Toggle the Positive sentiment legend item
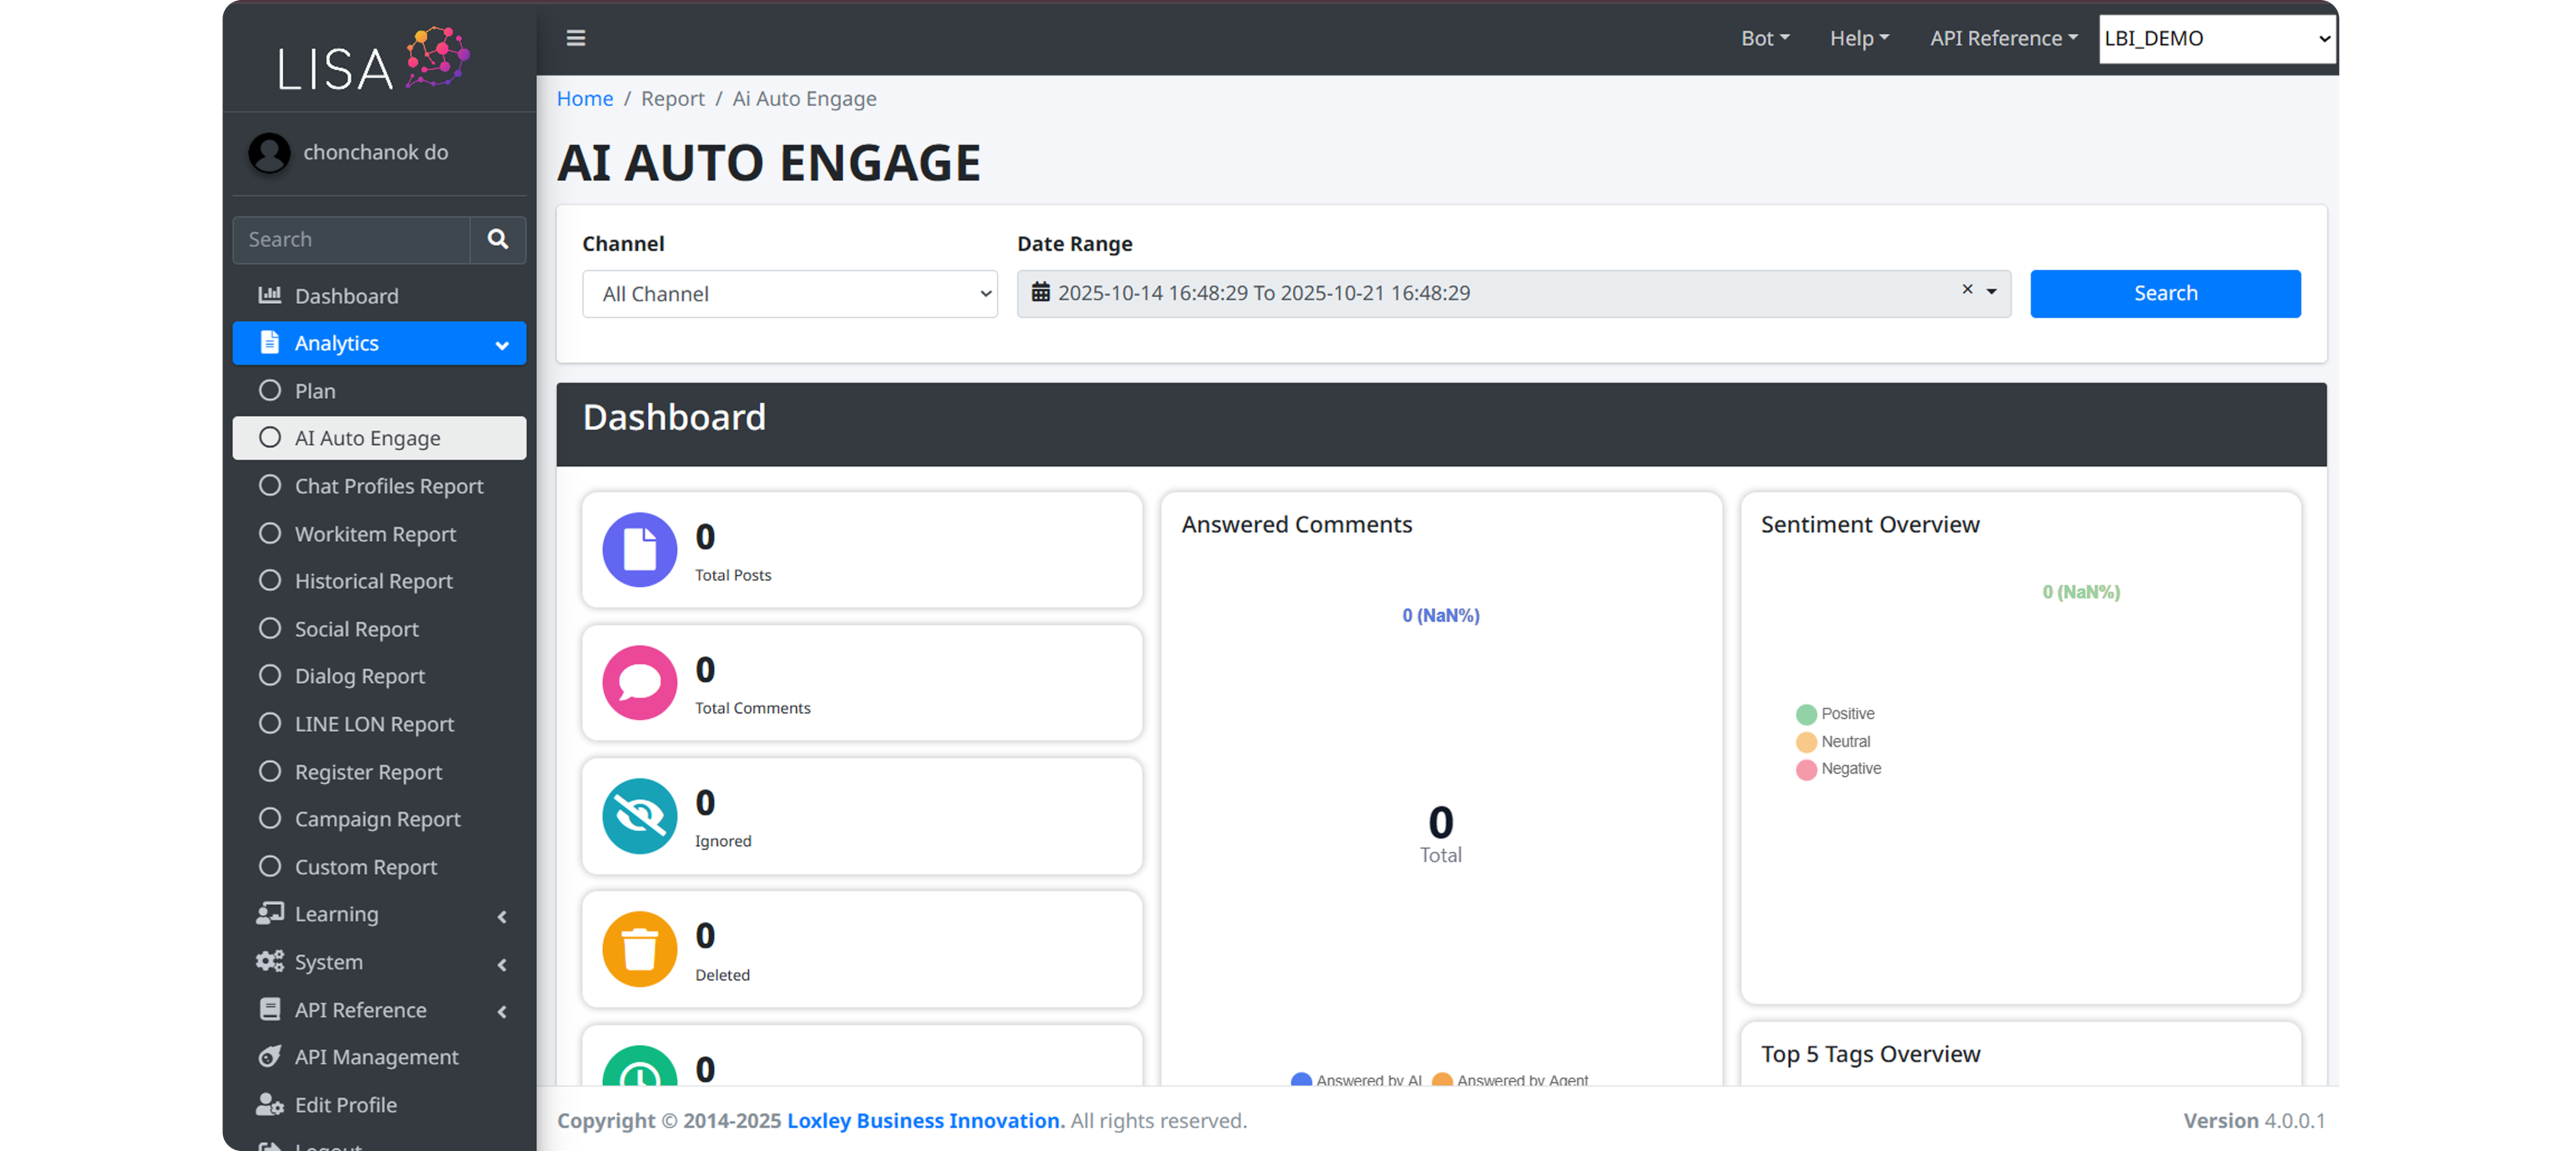Screen dimensions: 2560x1151 click(x=1835, y=714)
